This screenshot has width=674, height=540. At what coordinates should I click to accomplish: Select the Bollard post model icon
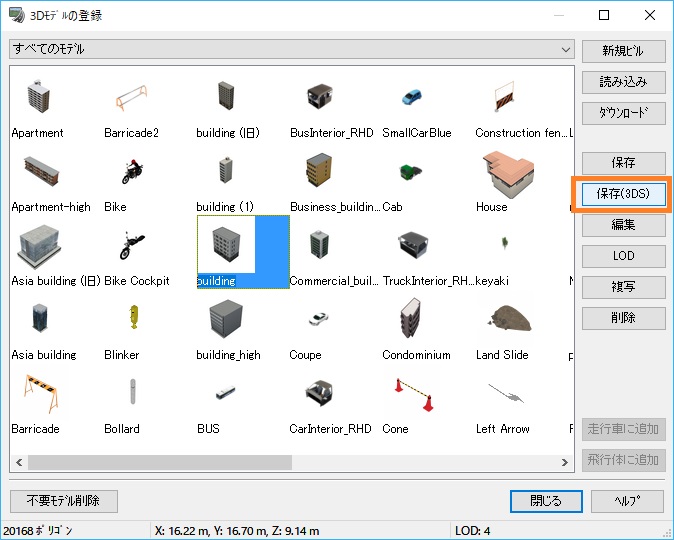[133, 392]
